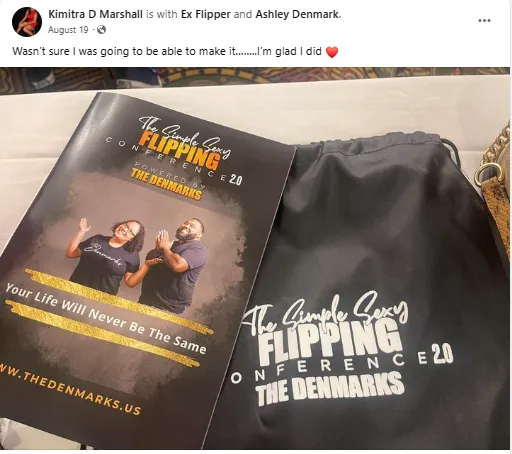Click the globe public audience icon
This screenshot has height=454, width=512.
tap(101, 30)
